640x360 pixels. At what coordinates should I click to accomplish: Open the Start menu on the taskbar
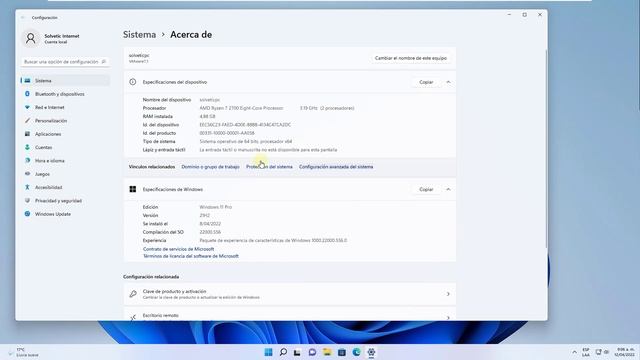coord(268,352)
